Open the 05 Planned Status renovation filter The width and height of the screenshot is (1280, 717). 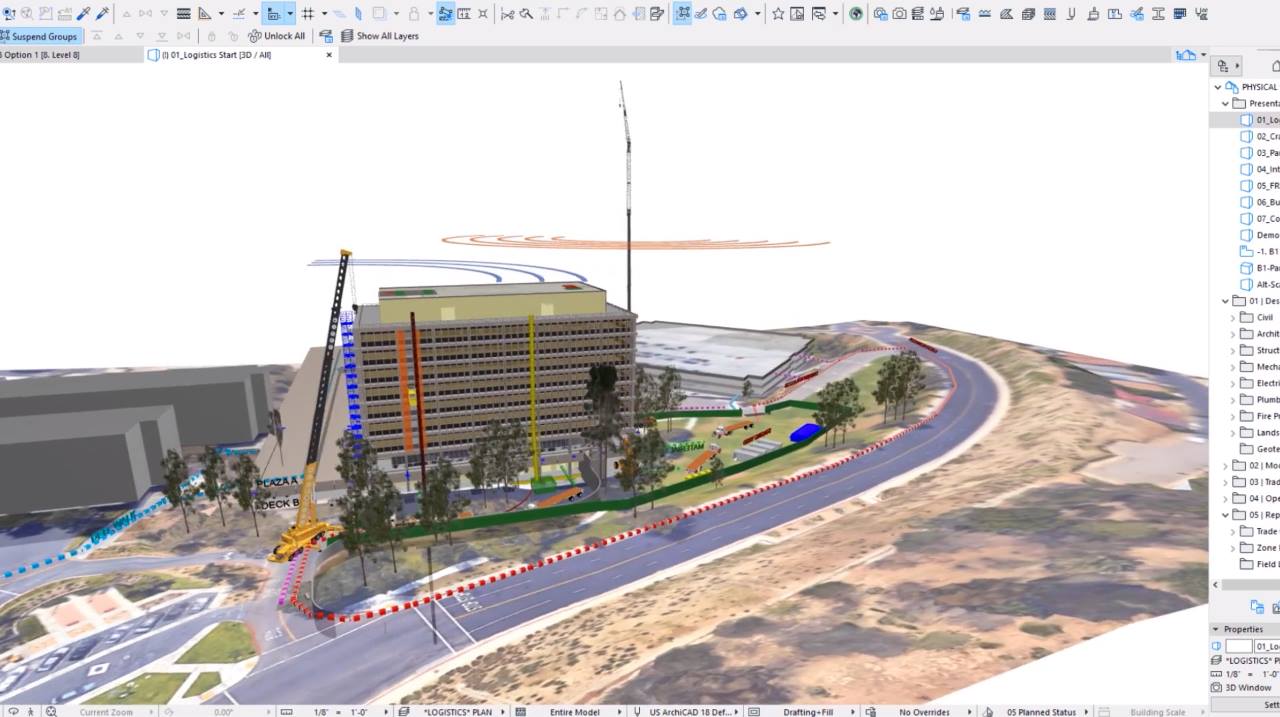(1040, 711)
